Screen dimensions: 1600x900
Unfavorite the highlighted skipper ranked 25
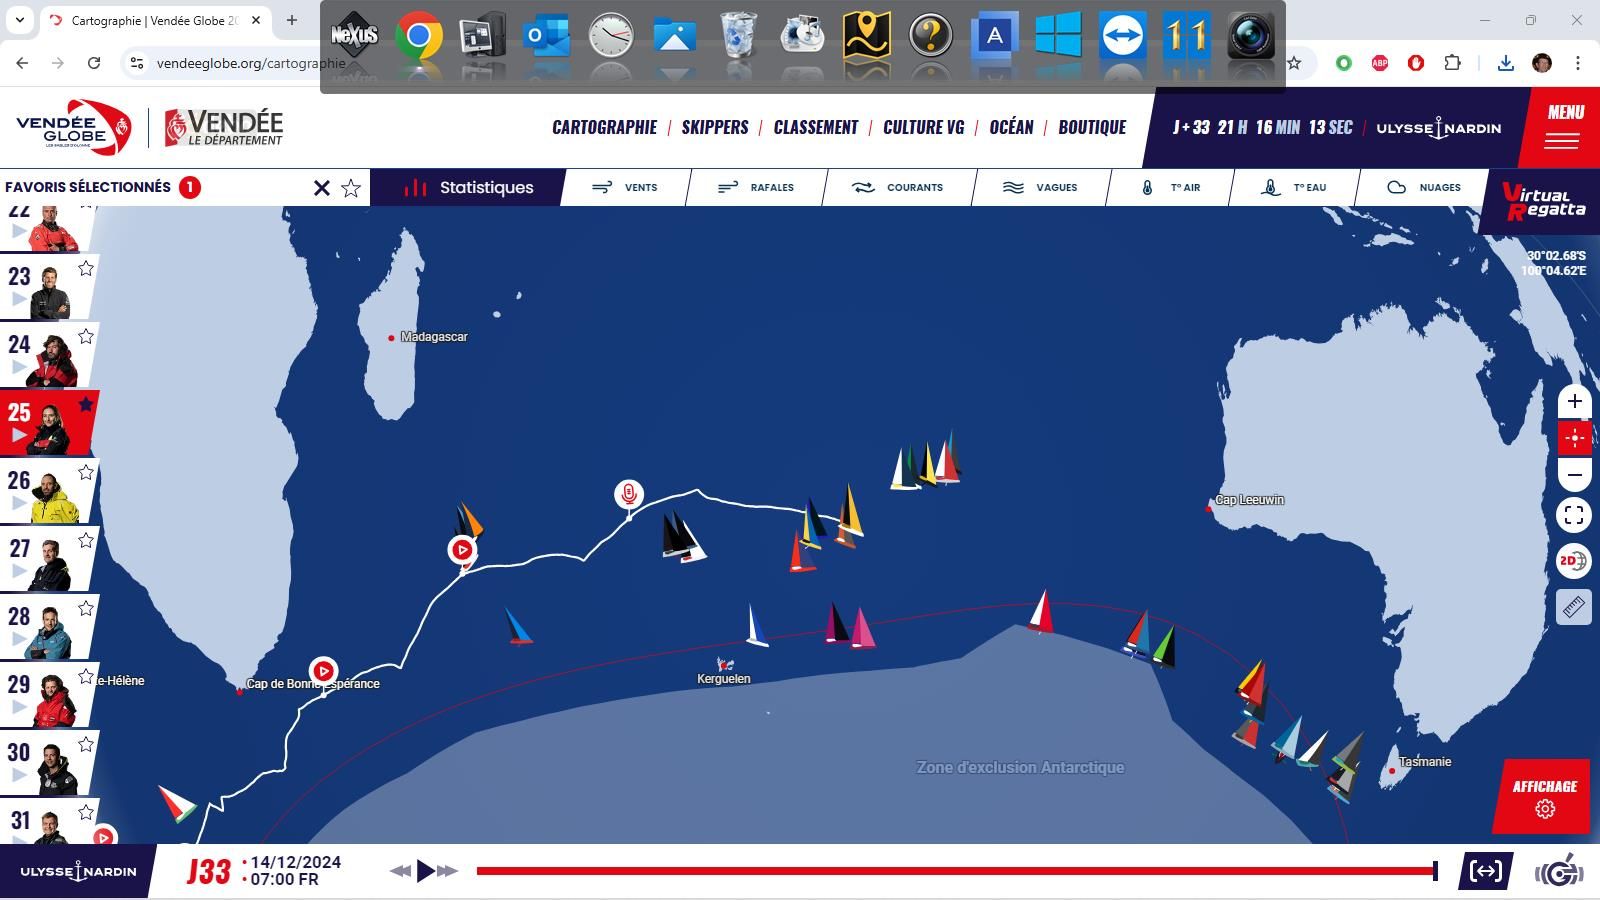(x=86, y=404)
